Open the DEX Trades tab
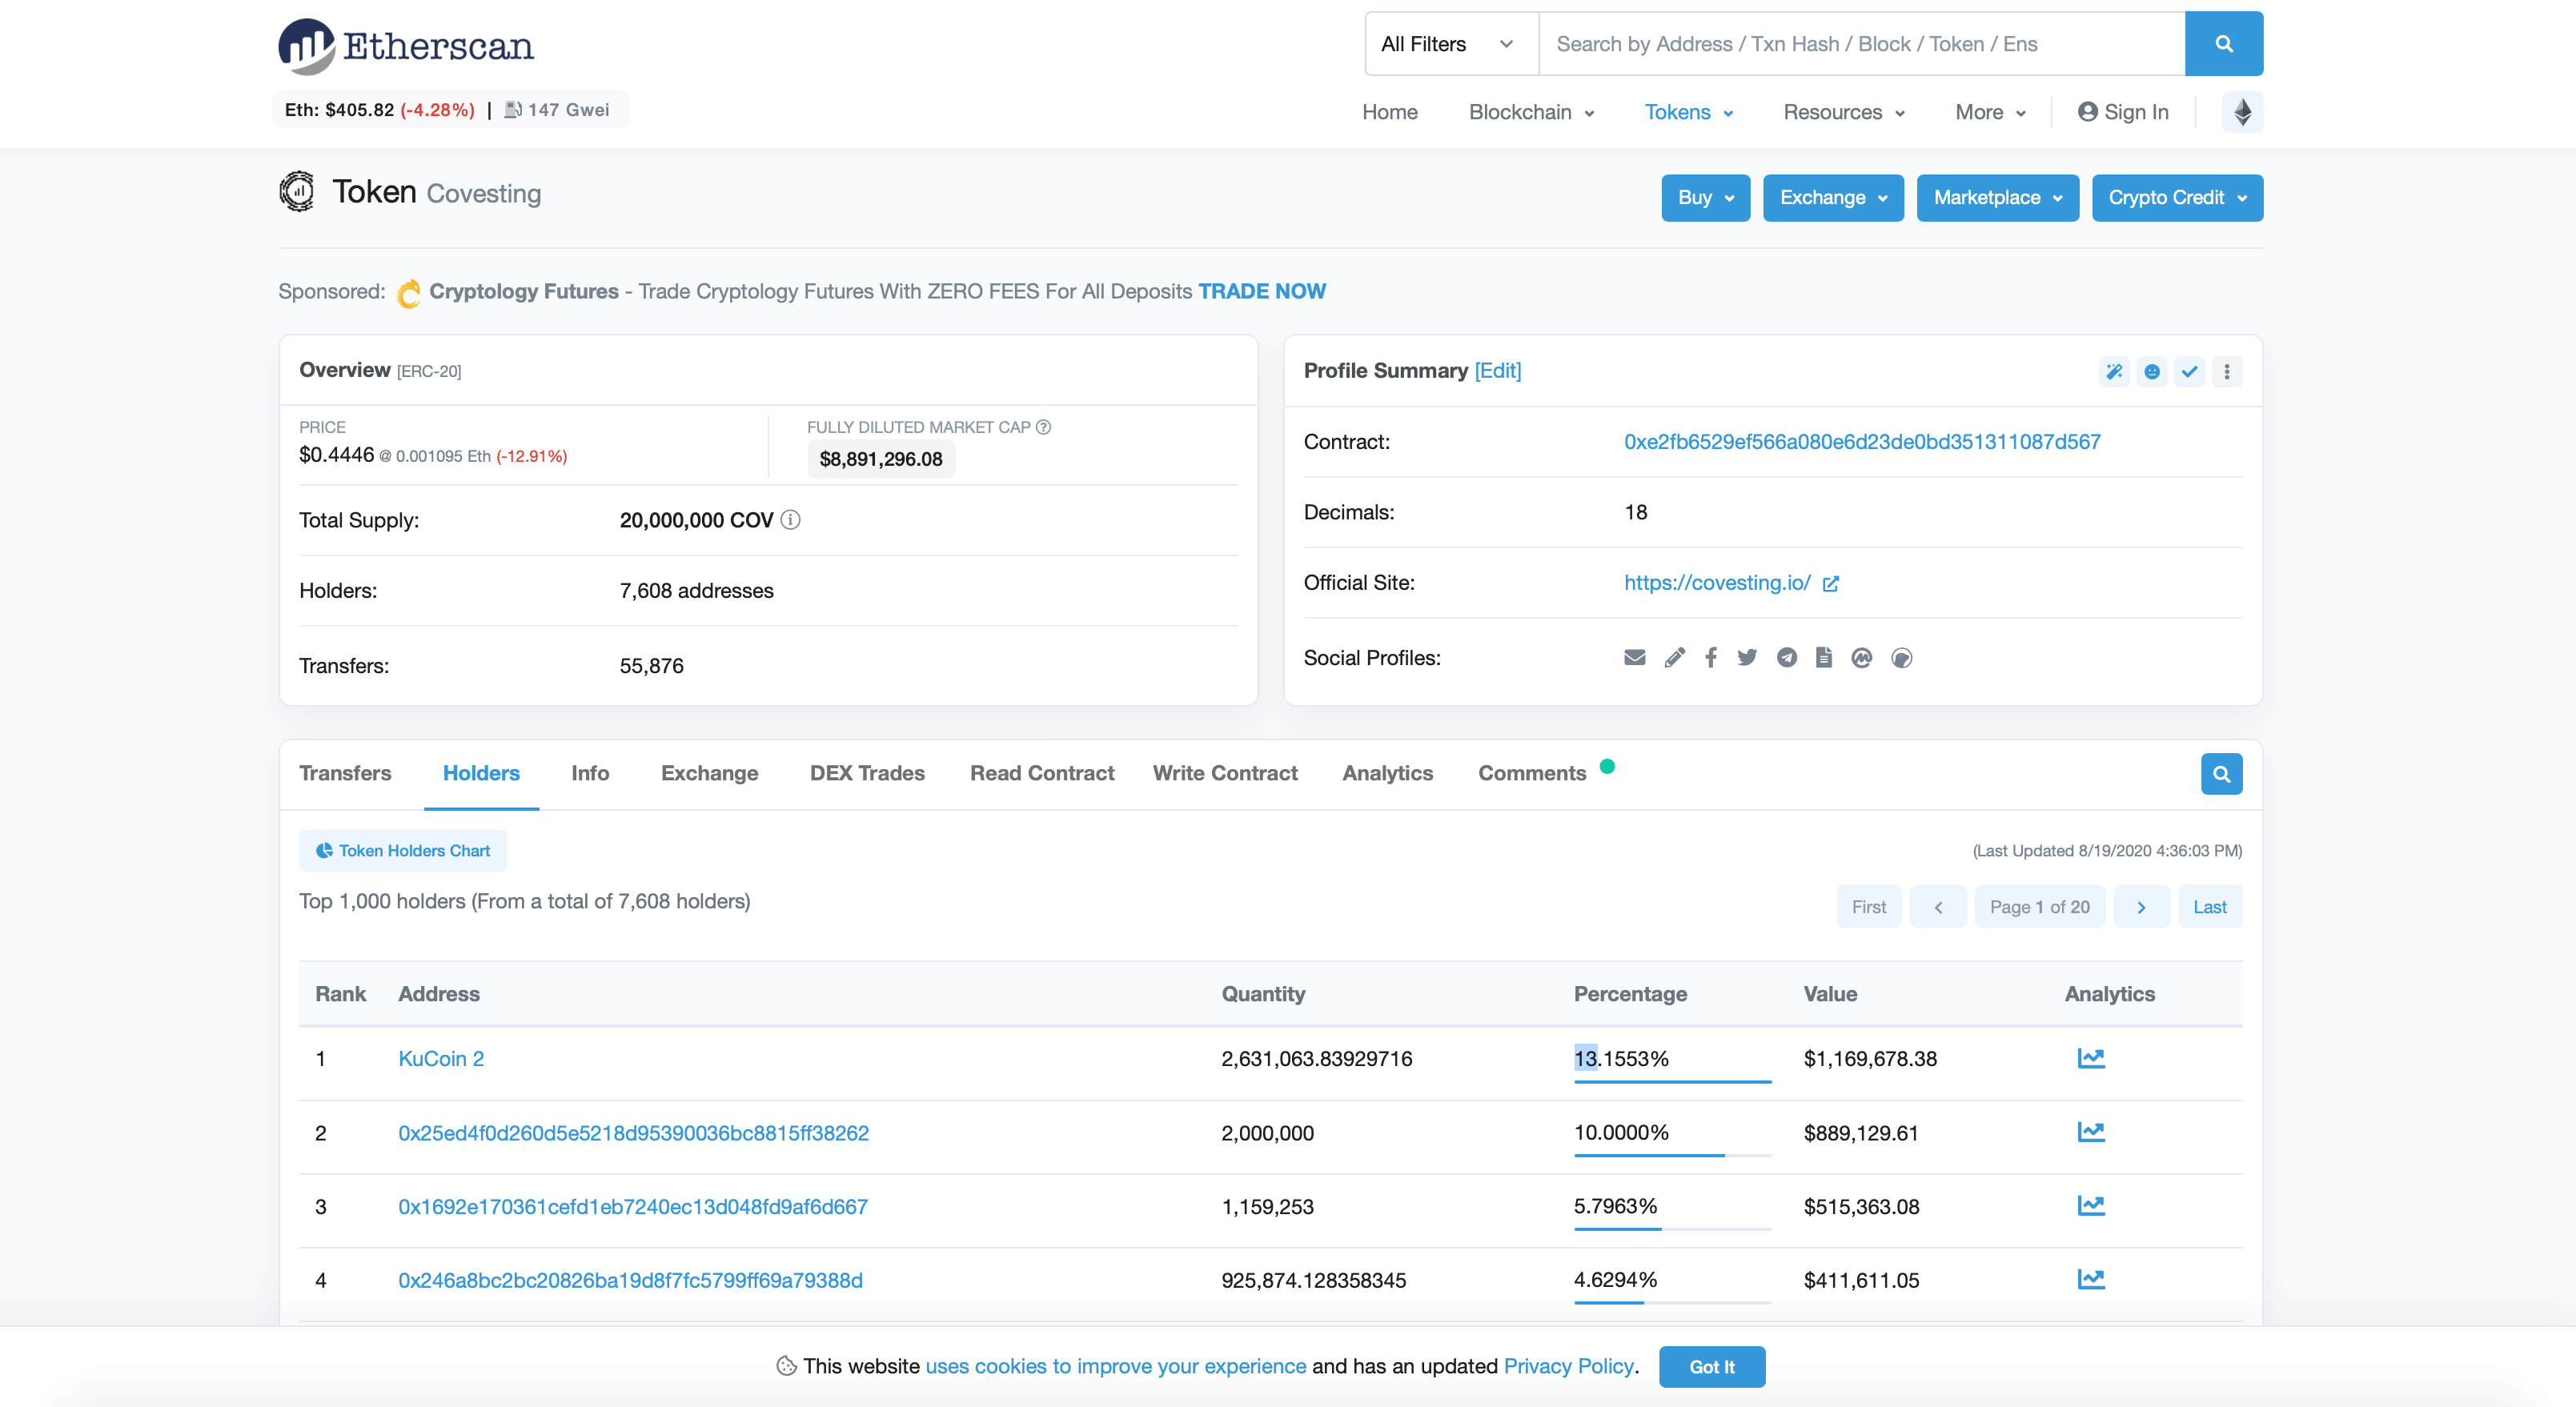 click(x=867, y=773)
